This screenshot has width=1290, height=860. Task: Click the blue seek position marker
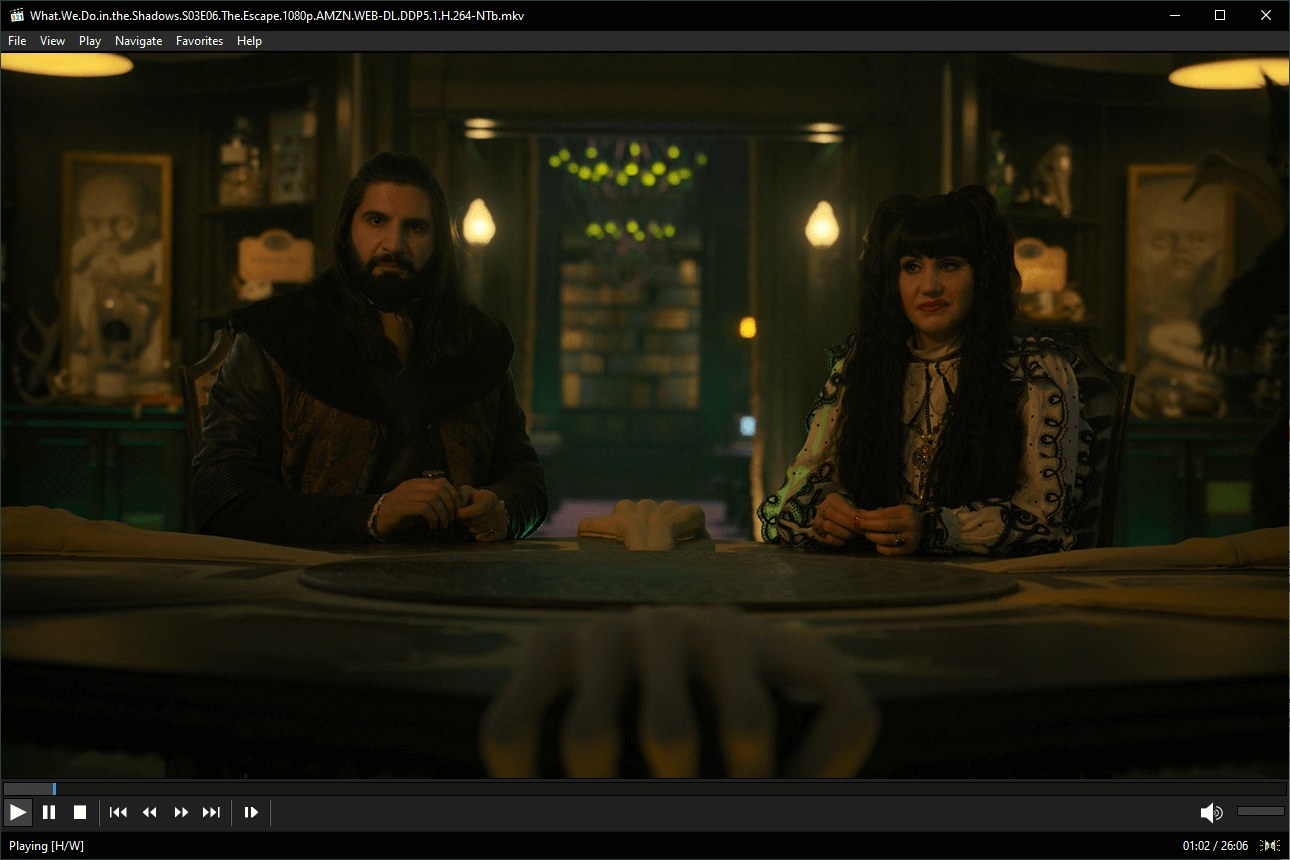54,789
